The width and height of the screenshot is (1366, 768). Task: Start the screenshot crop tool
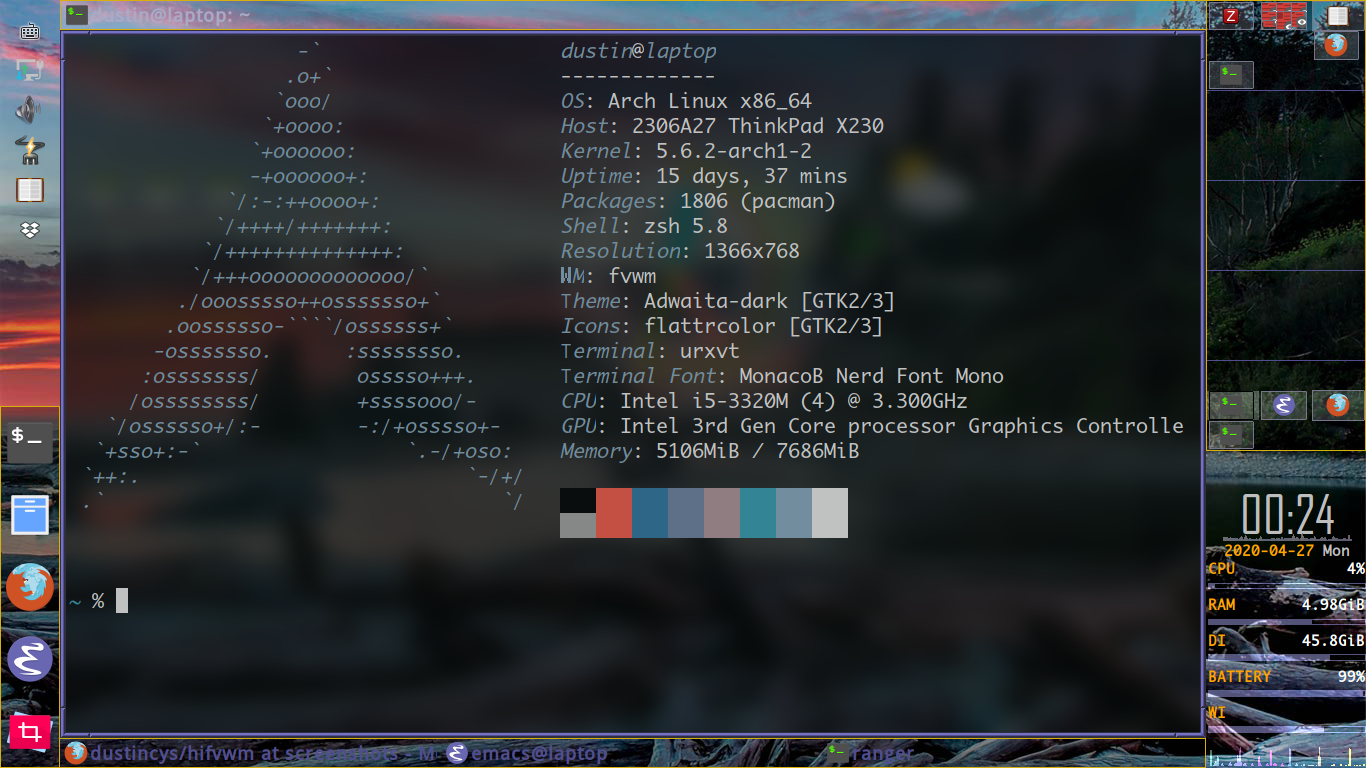(x=30, y=732)
